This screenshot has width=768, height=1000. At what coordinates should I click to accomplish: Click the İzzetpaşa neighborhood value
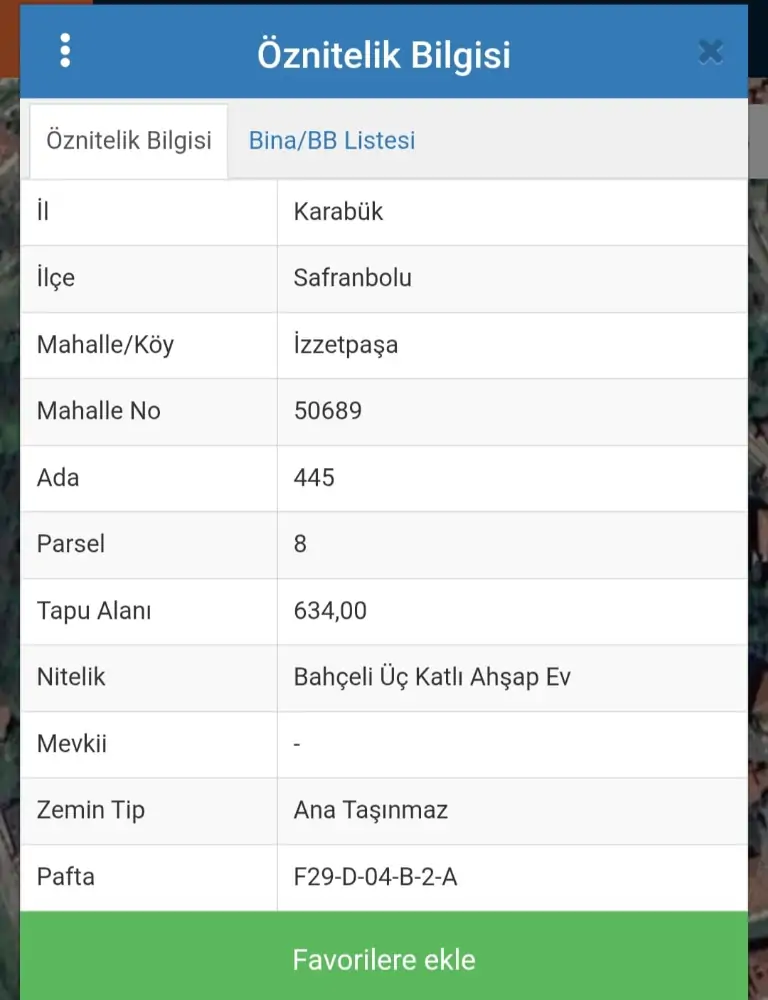345,345
